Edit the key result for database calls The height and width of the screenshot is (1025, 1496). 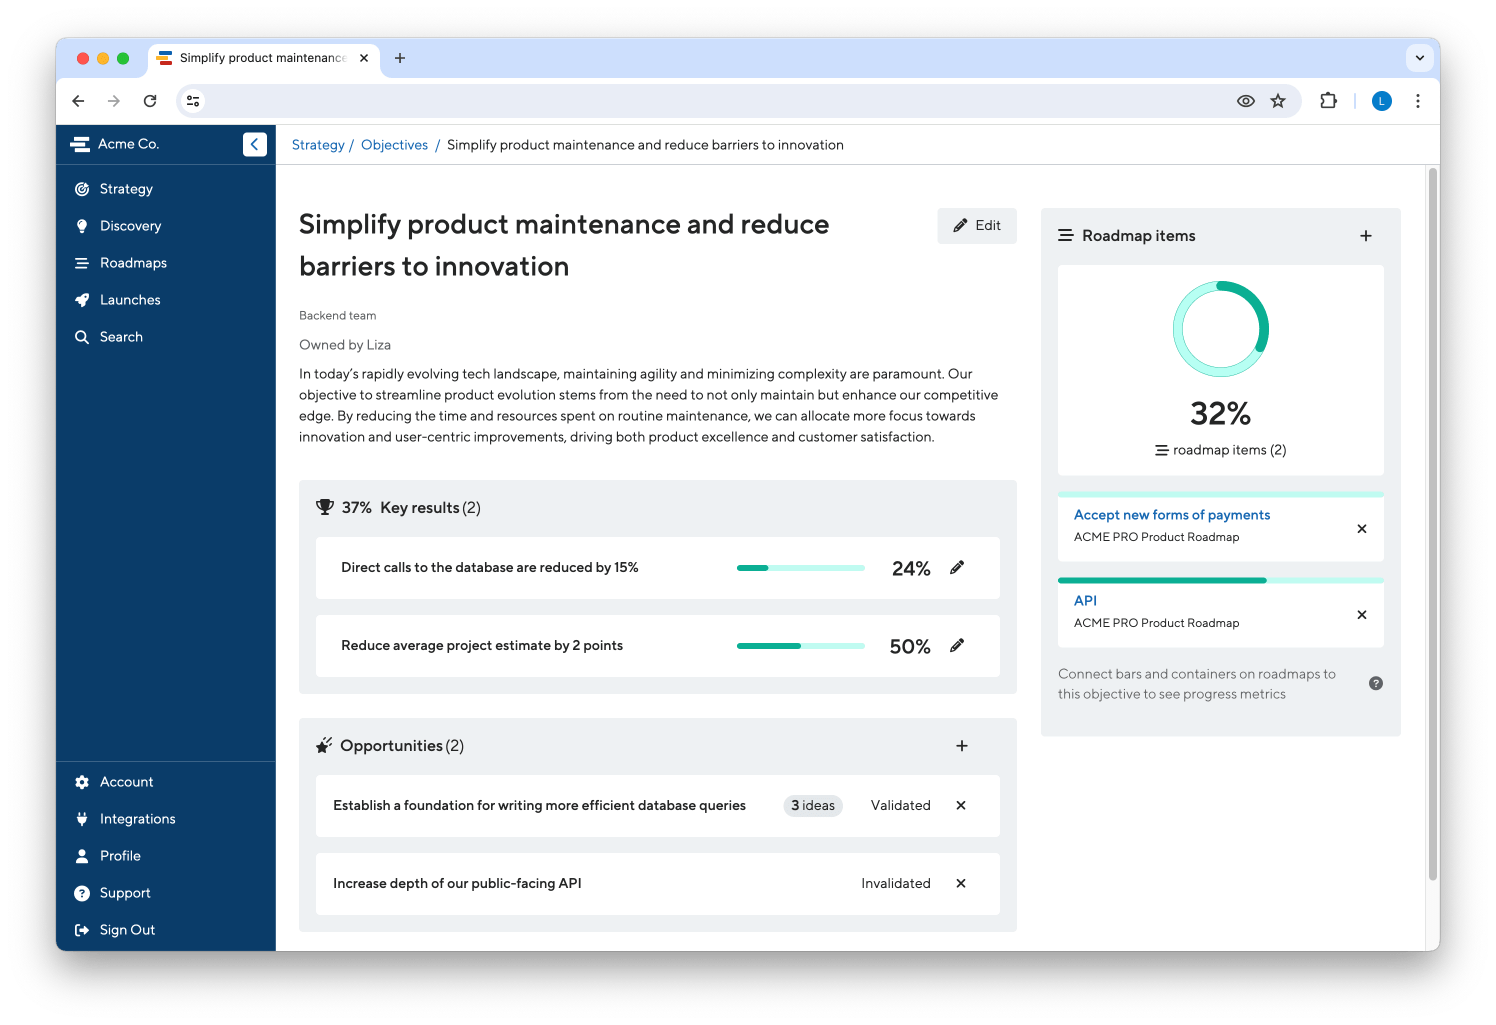point(957,567)
